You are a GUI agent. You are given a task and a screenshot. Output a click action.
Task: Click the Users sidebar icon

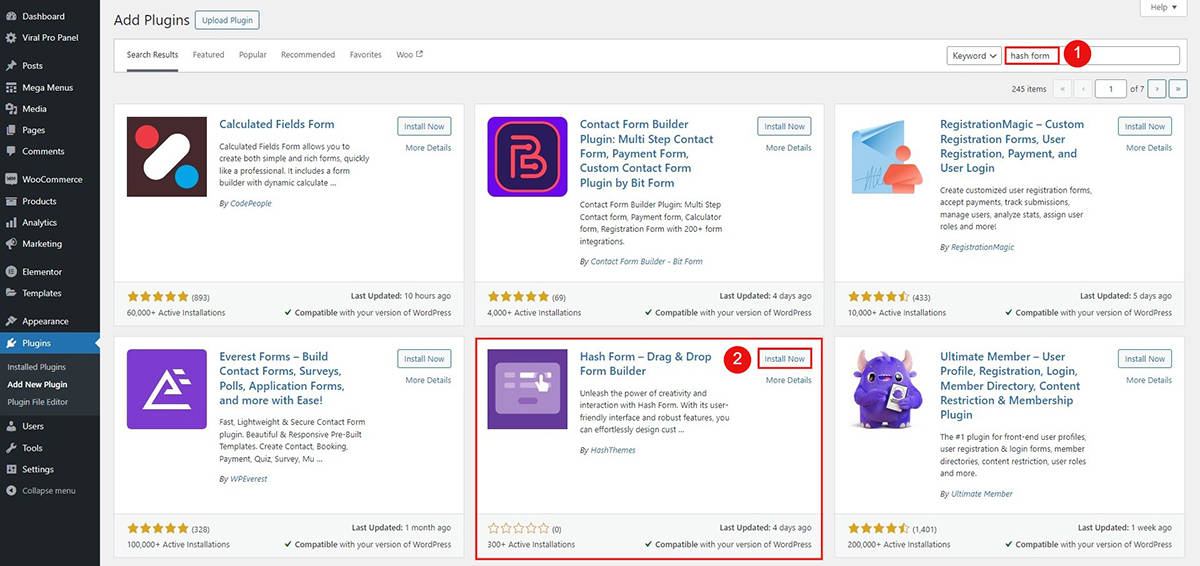tap(10, 427)
